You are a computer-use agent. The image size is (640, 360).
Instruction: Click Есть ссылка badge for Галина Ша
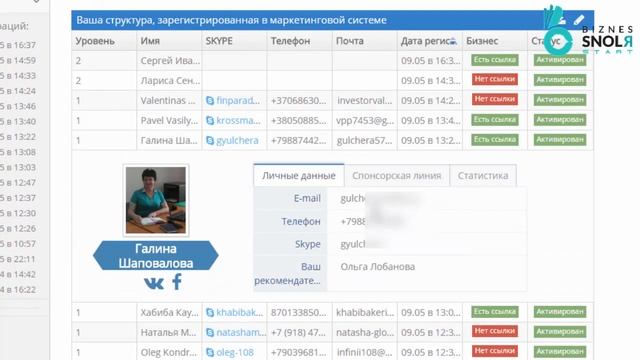[x=495, y=140]
